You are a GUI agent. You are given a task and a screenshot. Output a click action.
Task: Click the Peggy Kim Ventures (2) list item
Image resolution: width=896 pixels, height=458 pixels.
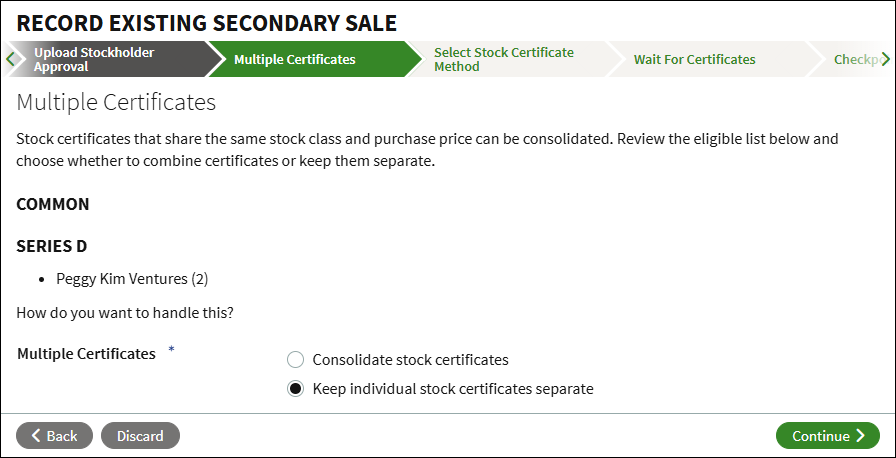132,279
